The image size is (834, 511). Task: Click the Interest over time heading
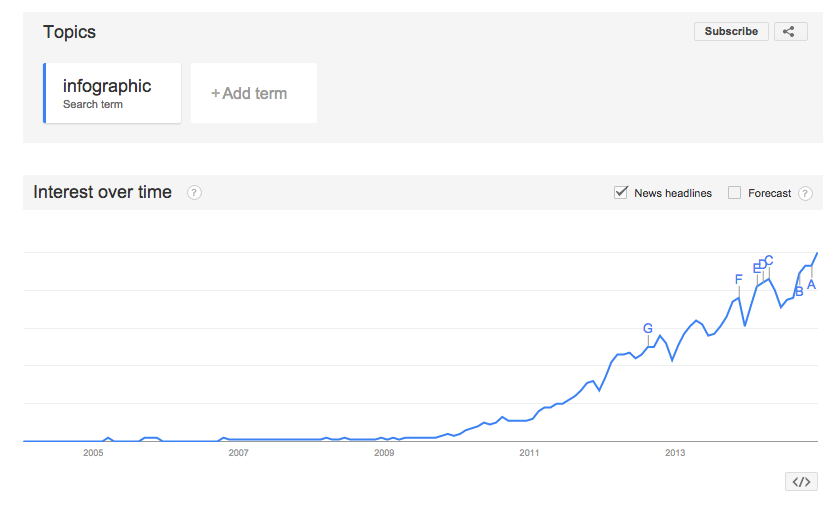click(x=102, y=192)
